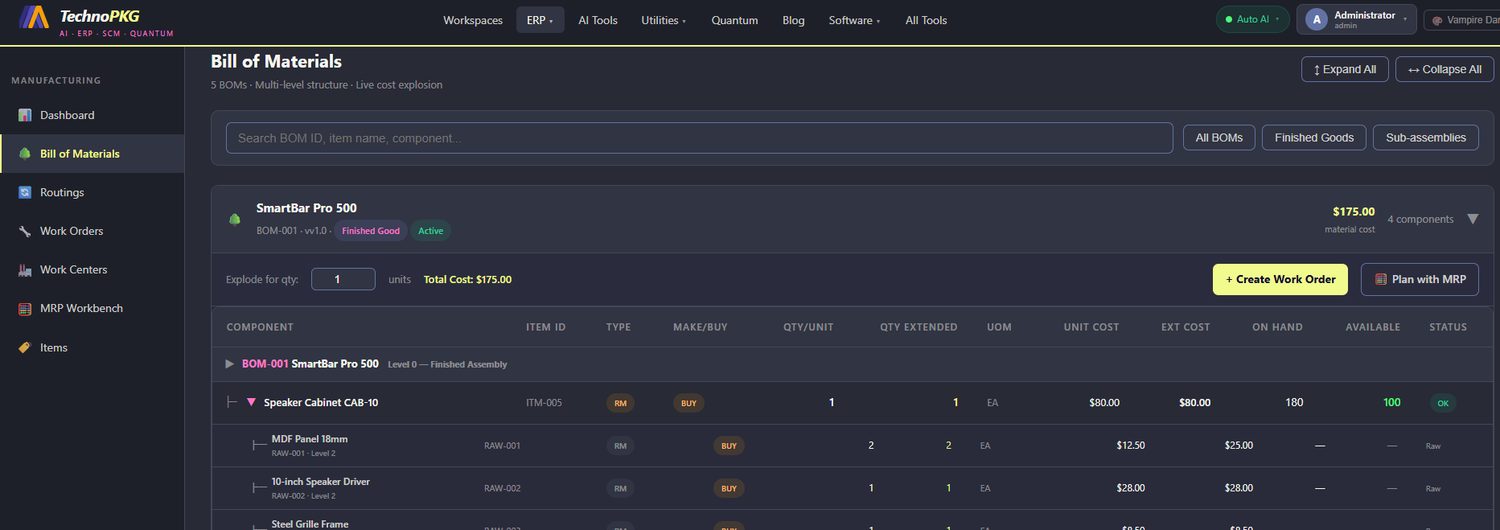The height and width of the screenshot is (530, 1500).
Task: Select the Routings icon in sidebar
Action: coord(25,192)
